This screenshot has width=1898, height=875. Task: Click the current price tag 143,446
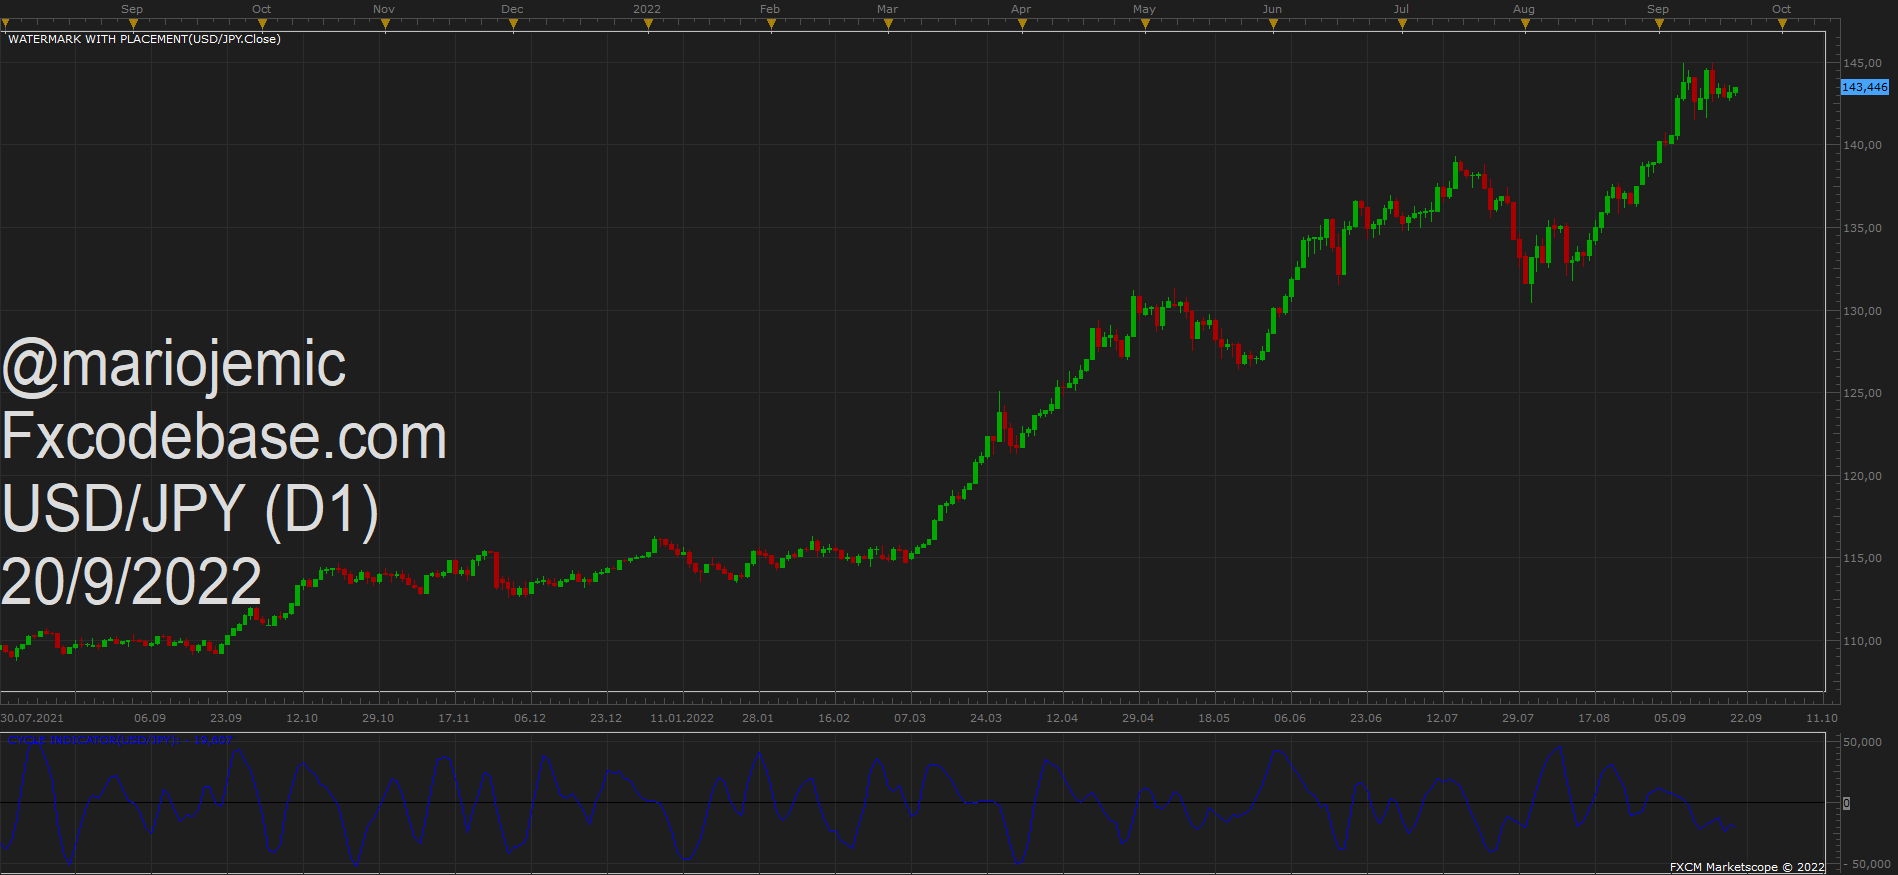(1865, 87)
